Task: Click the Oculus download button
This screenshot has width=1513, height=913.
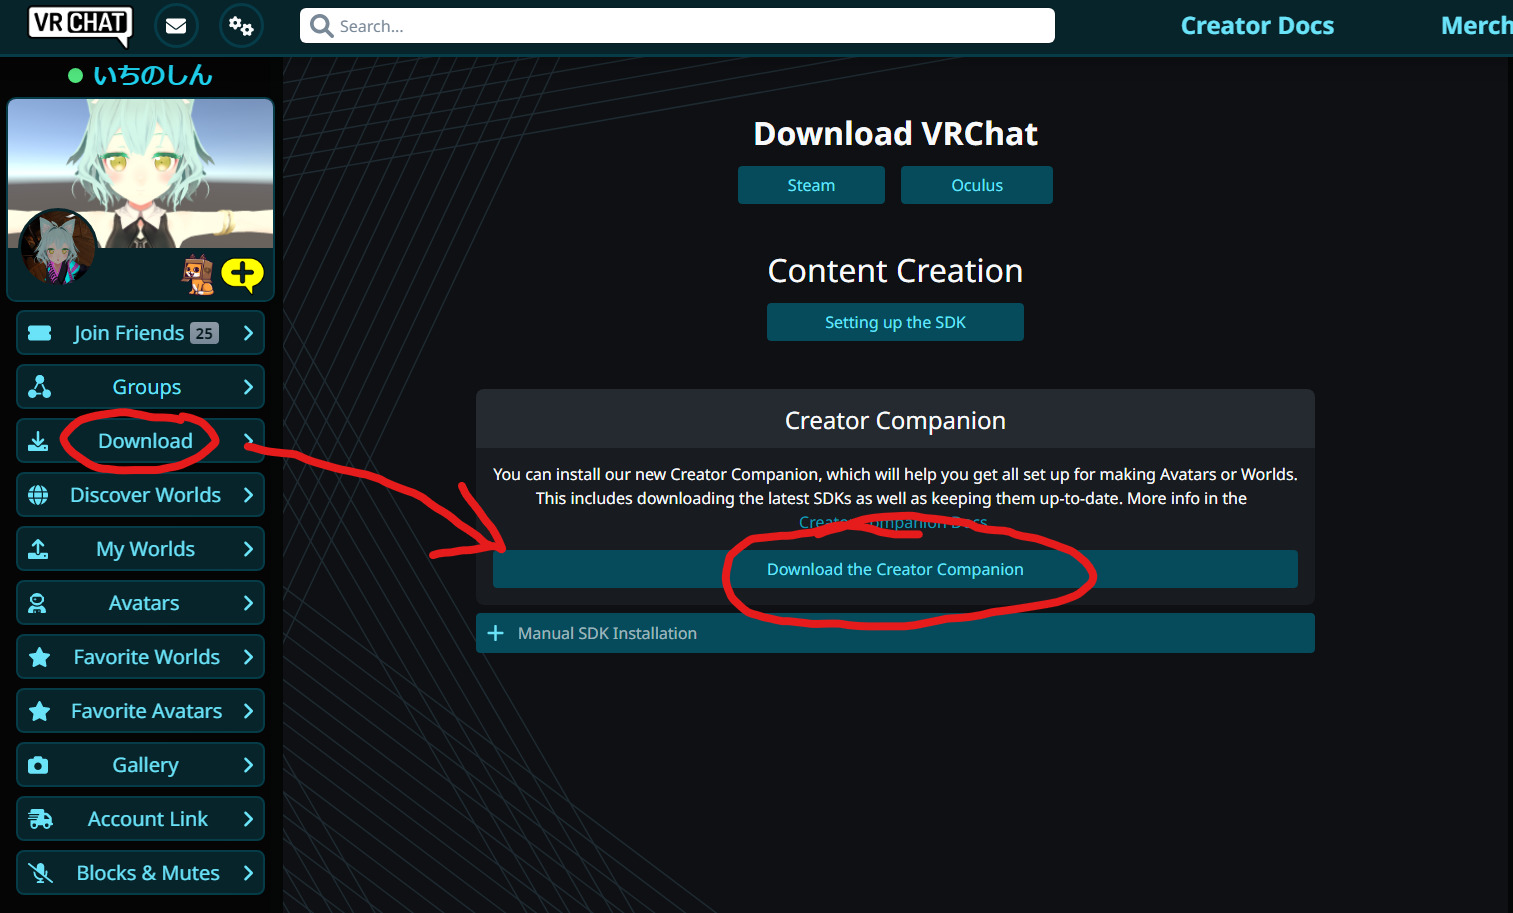Action: point(976,185)
